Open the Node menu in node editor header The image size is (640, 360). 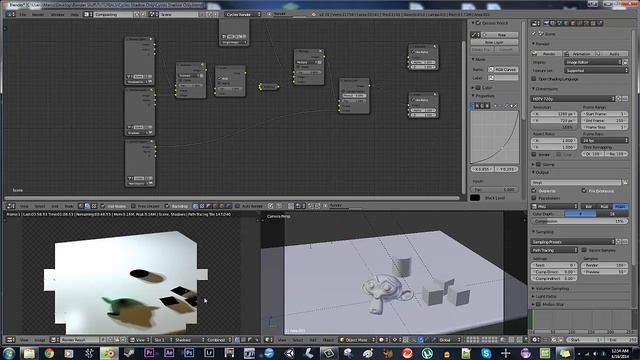click(x=69, y=206)
